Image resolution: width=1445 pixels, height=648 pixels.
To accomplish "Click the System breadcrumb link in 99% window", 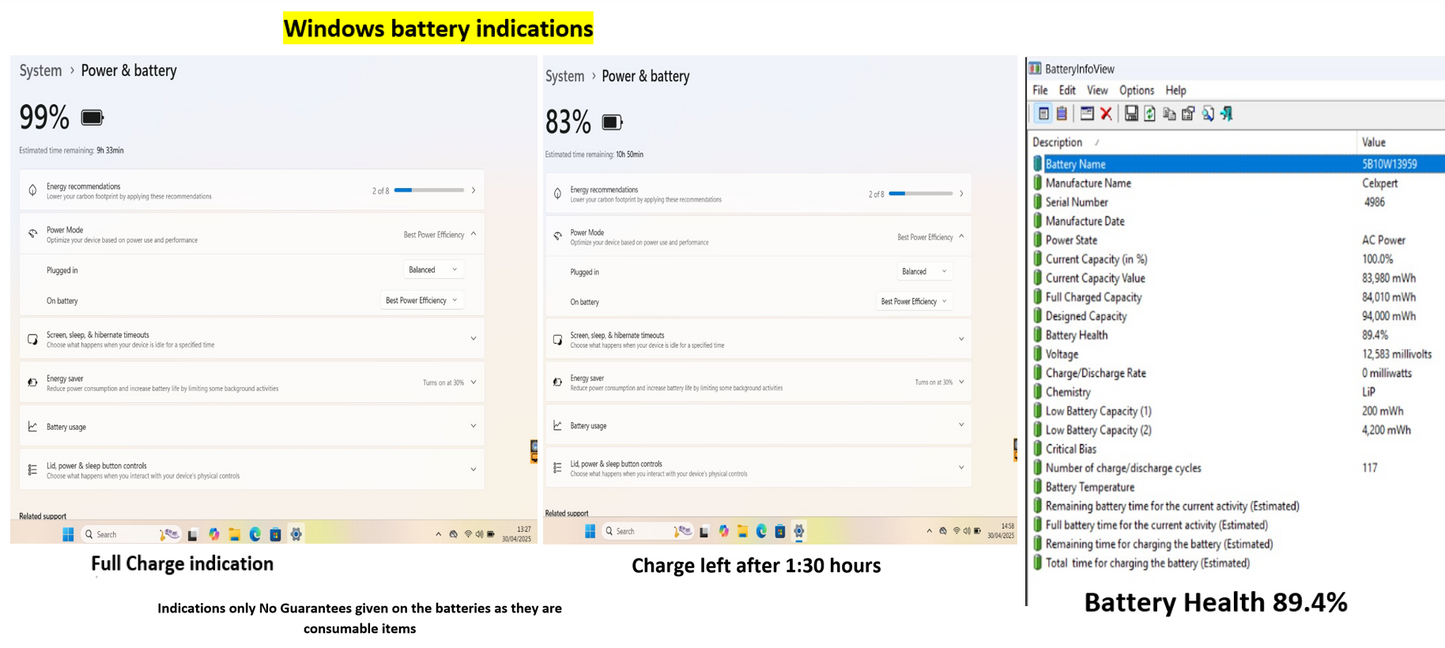I will pos(41,71).
